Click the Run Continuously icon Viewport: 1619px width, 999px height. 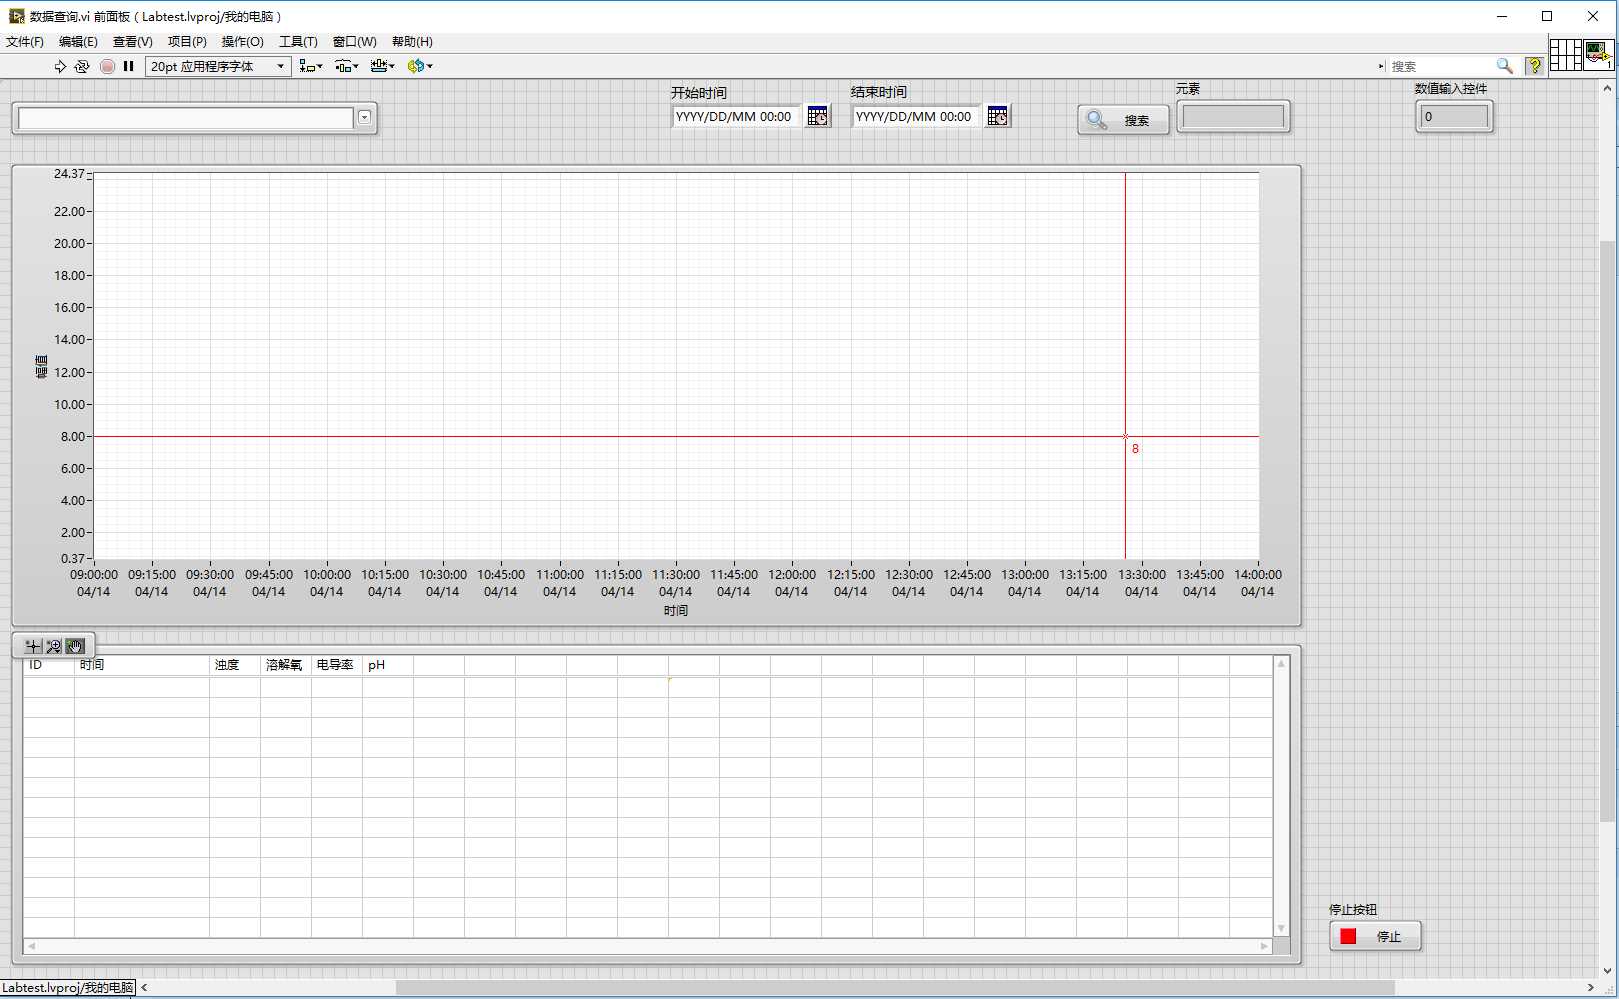click(82, 66)
